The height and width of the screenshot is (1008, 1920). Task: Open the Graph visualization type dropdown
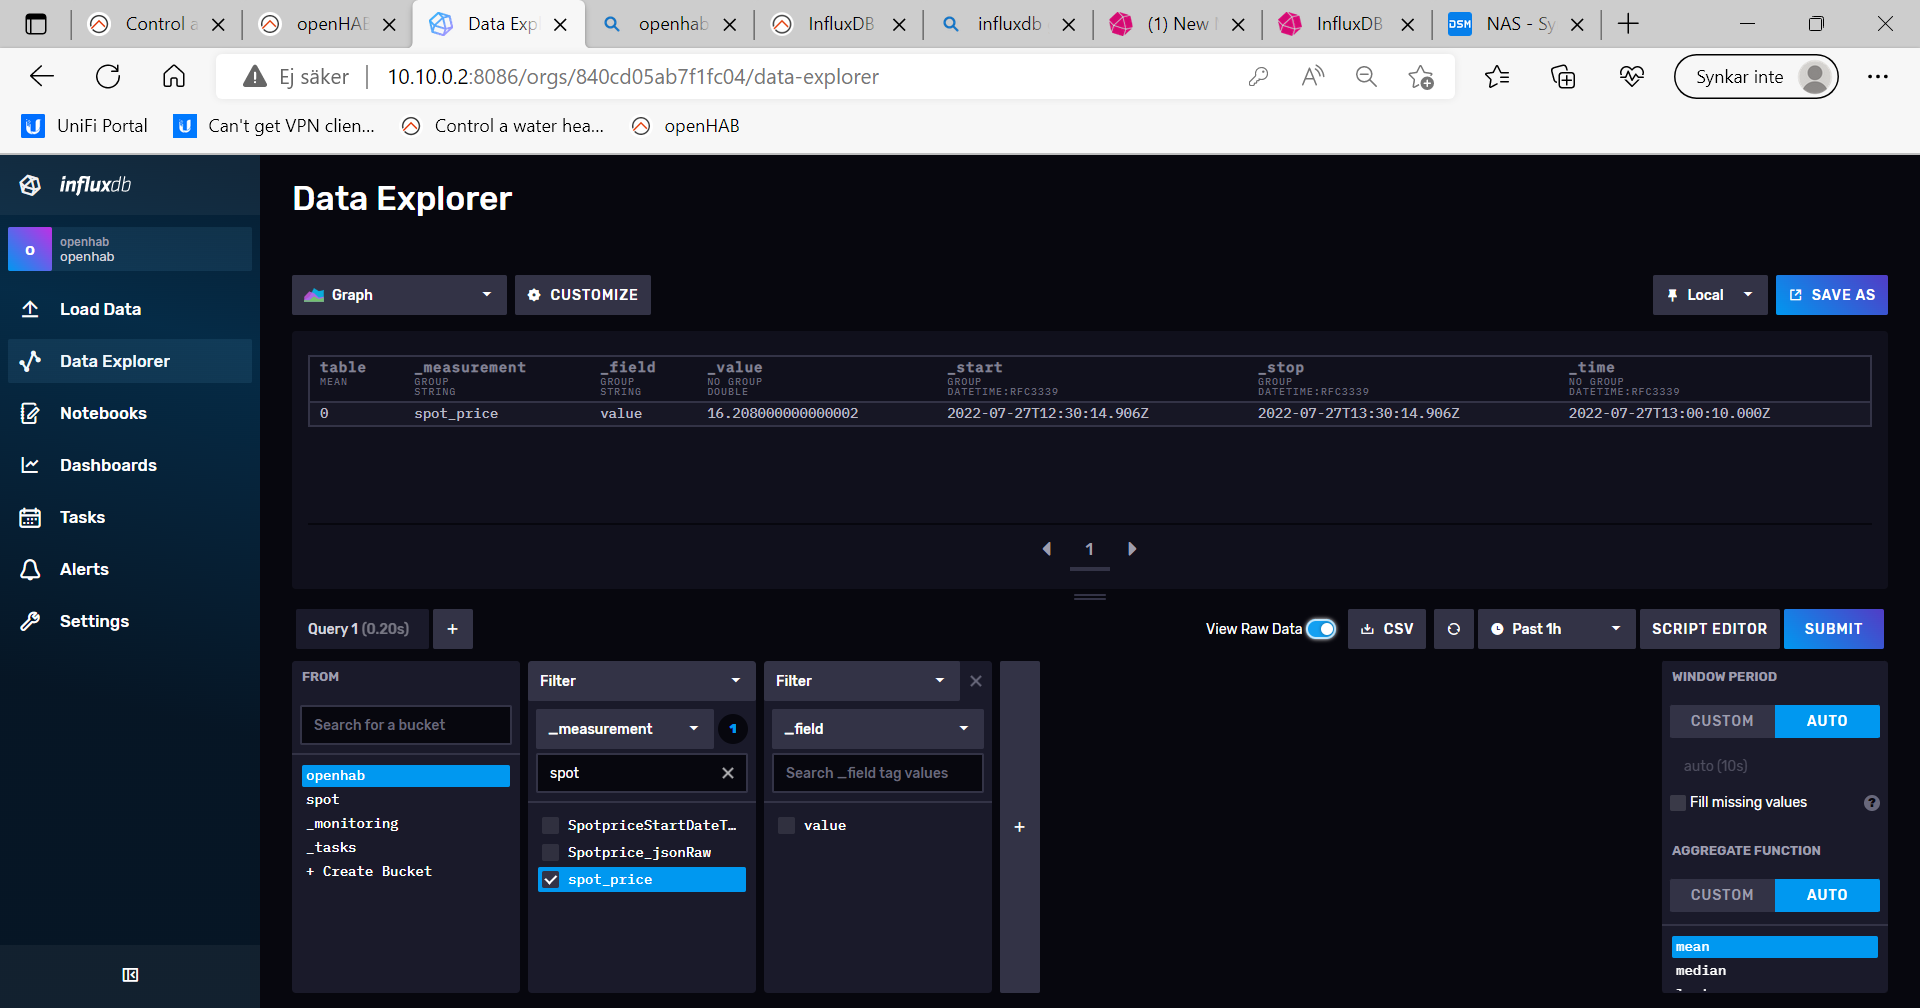click(399, 295)
